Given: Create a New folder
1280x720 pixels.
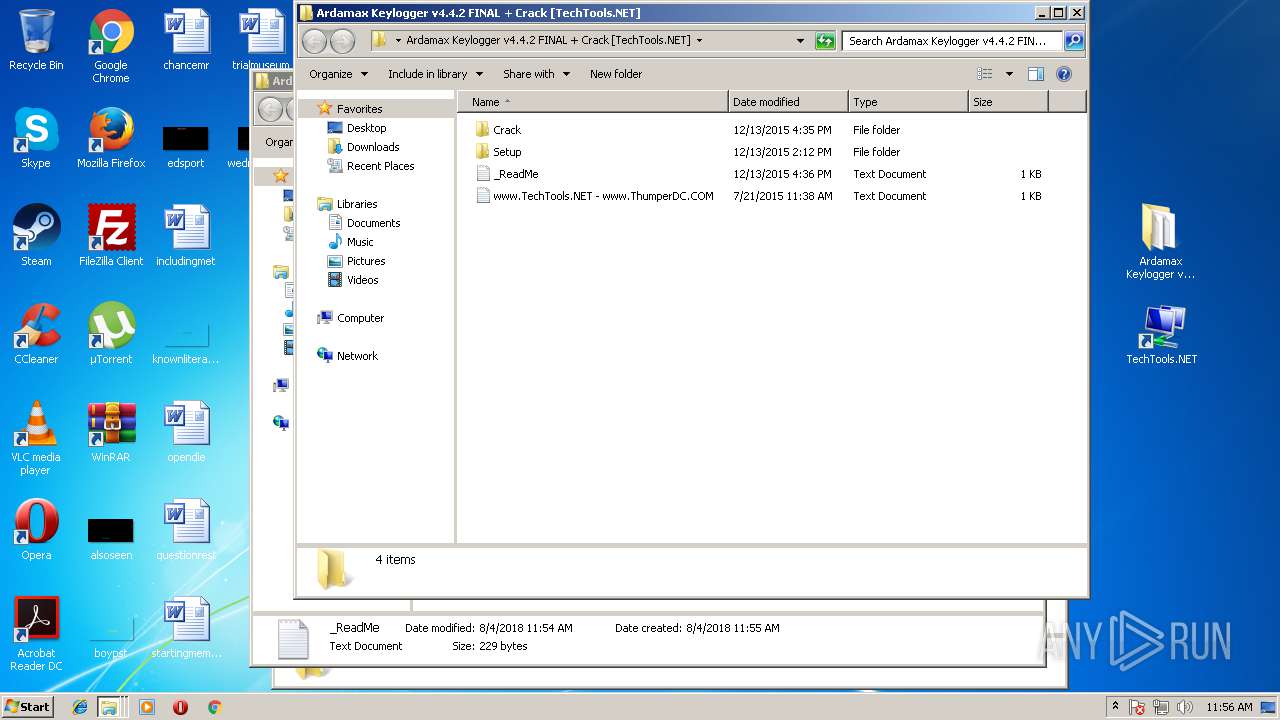Looking at the screenshot, I should coord(616,74).
